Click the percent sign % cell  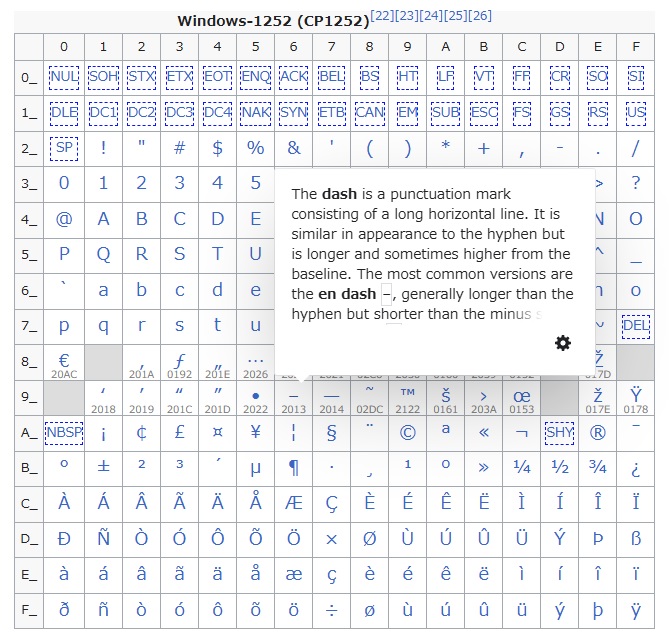(x=256, y=148)
